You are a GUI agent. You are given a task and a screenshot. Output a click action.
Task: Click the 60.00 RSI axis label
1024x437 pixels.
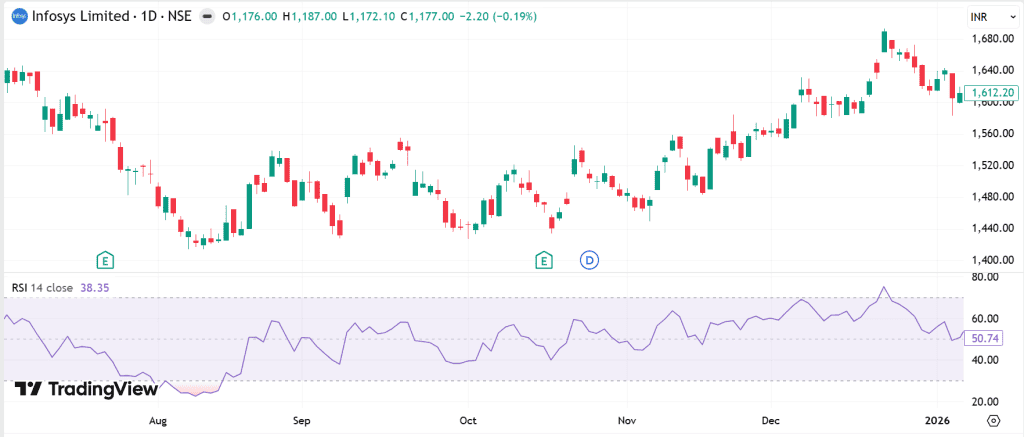pos(985,318)
